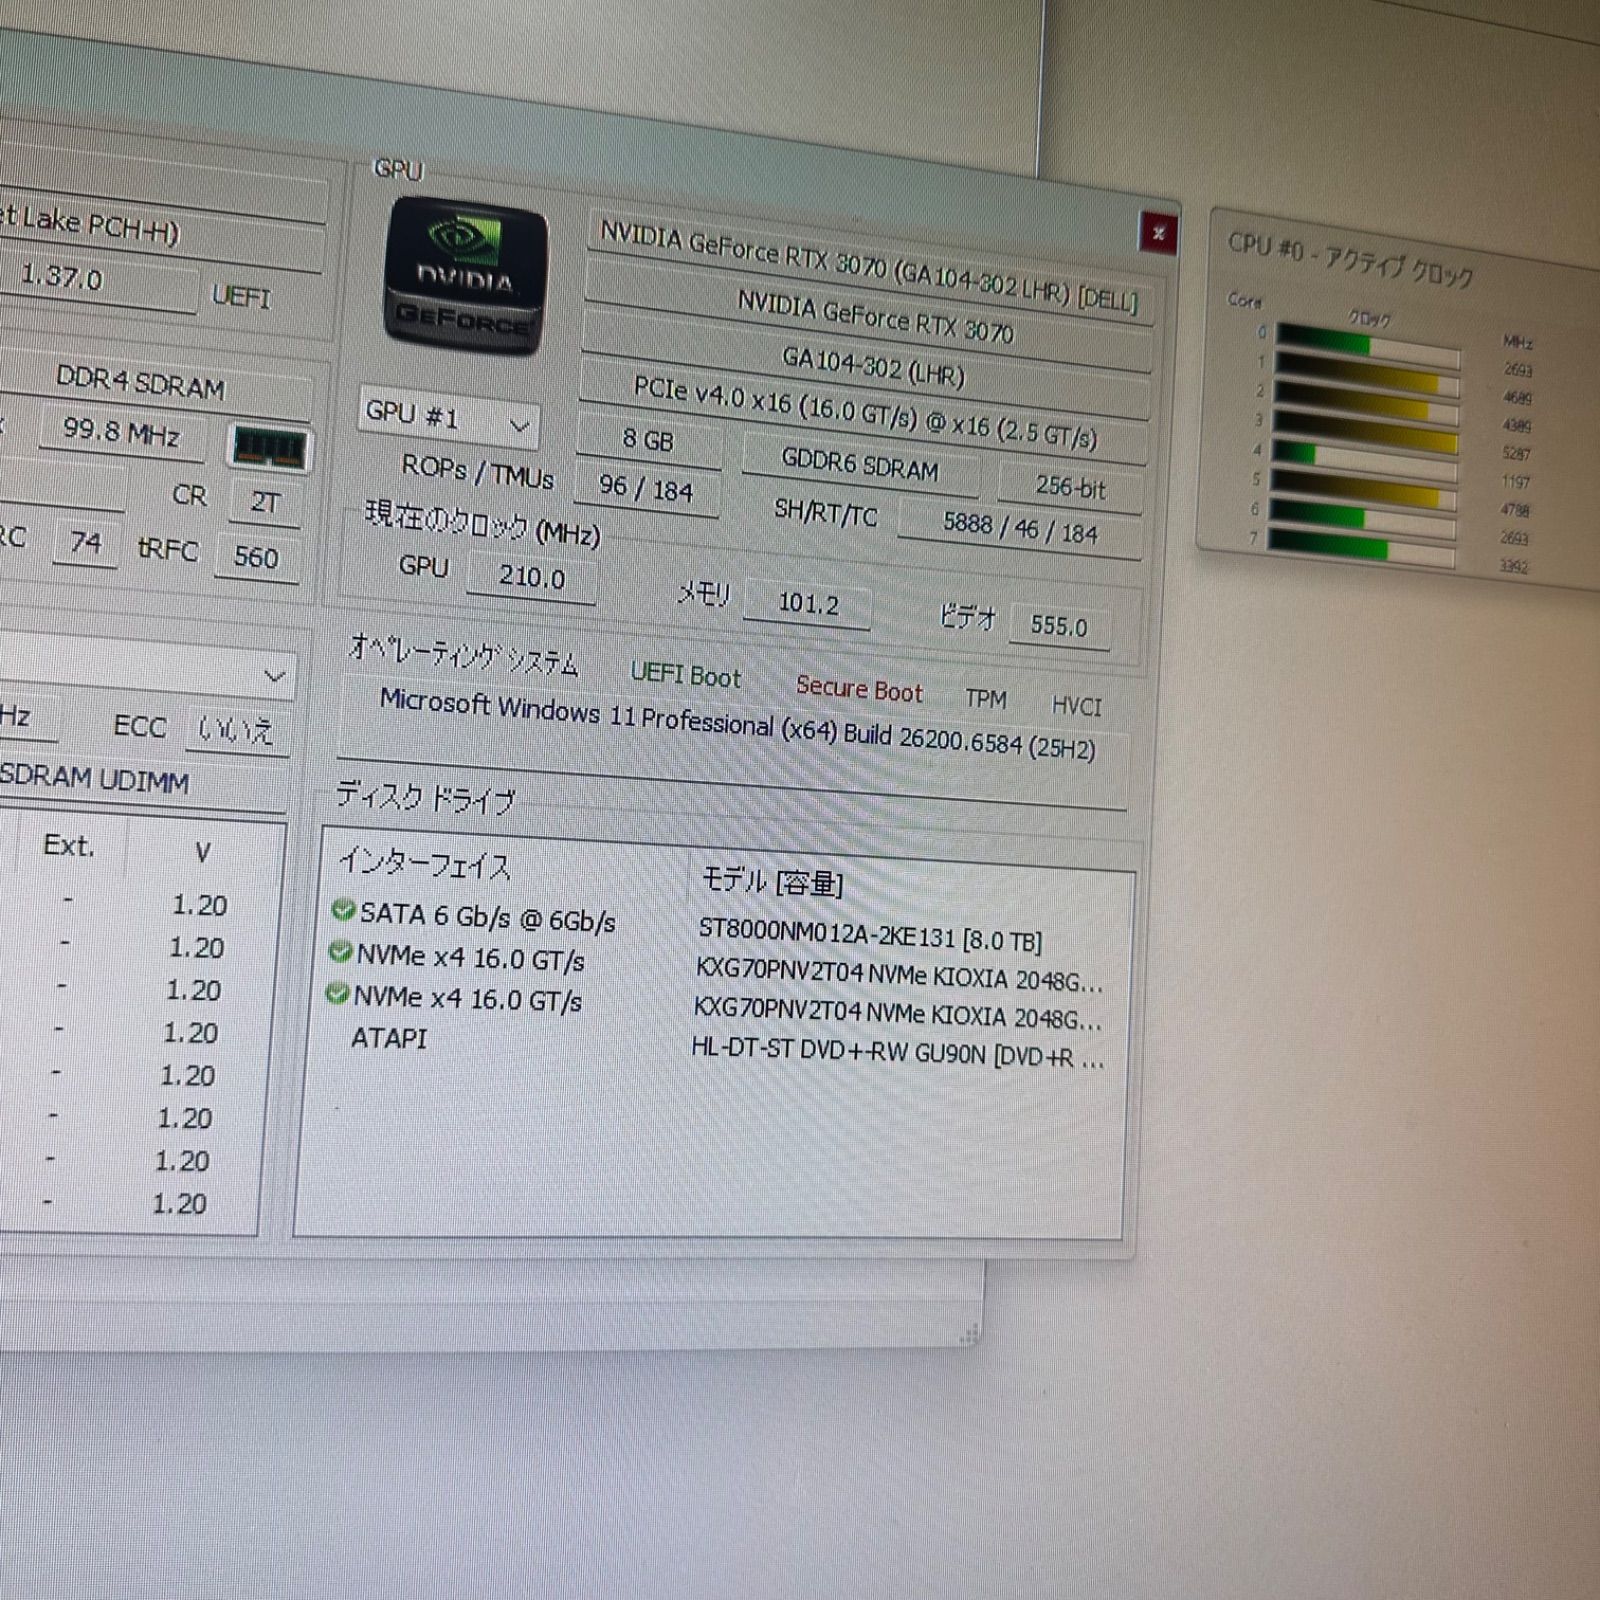Click the CR value 2T

tap(264, 502)
